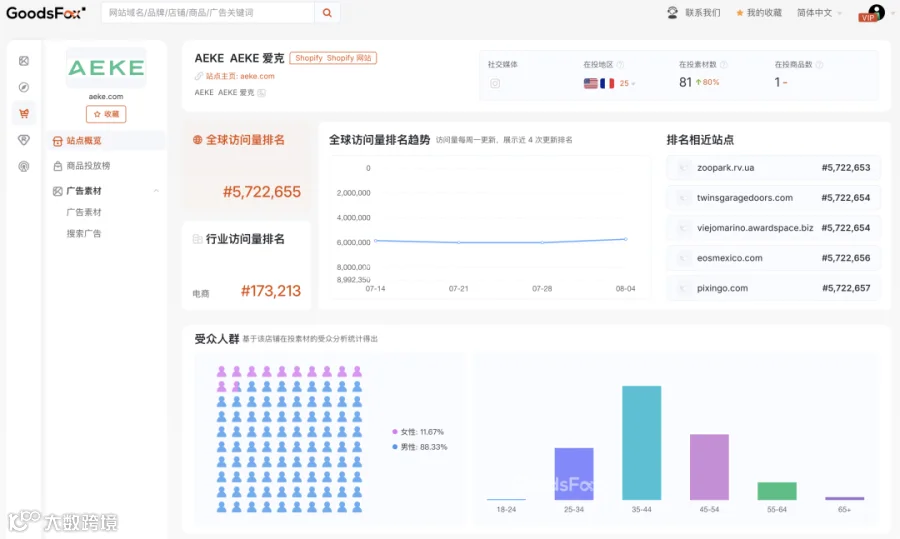Open eosmexico.com similar site row

tap(773, 258)
